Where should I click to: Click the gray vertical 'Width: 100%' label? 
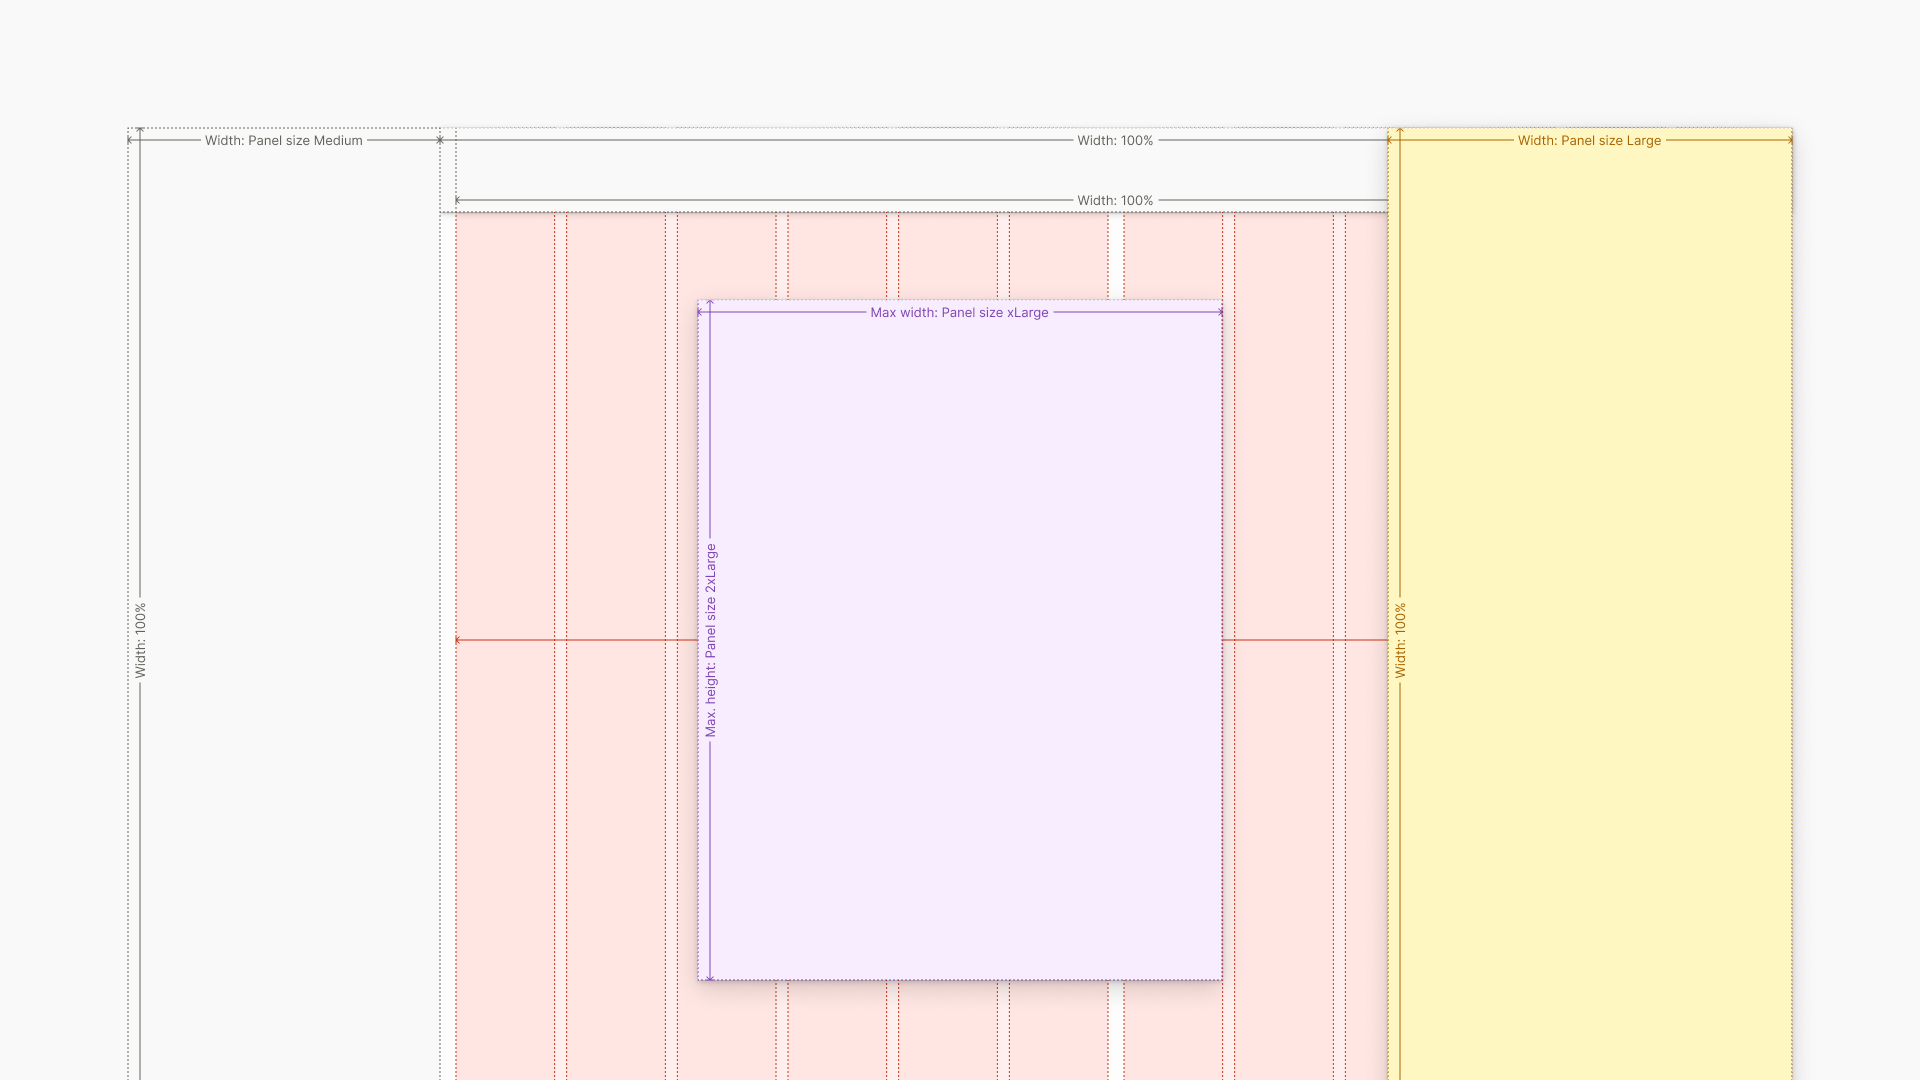pos(140,640)
